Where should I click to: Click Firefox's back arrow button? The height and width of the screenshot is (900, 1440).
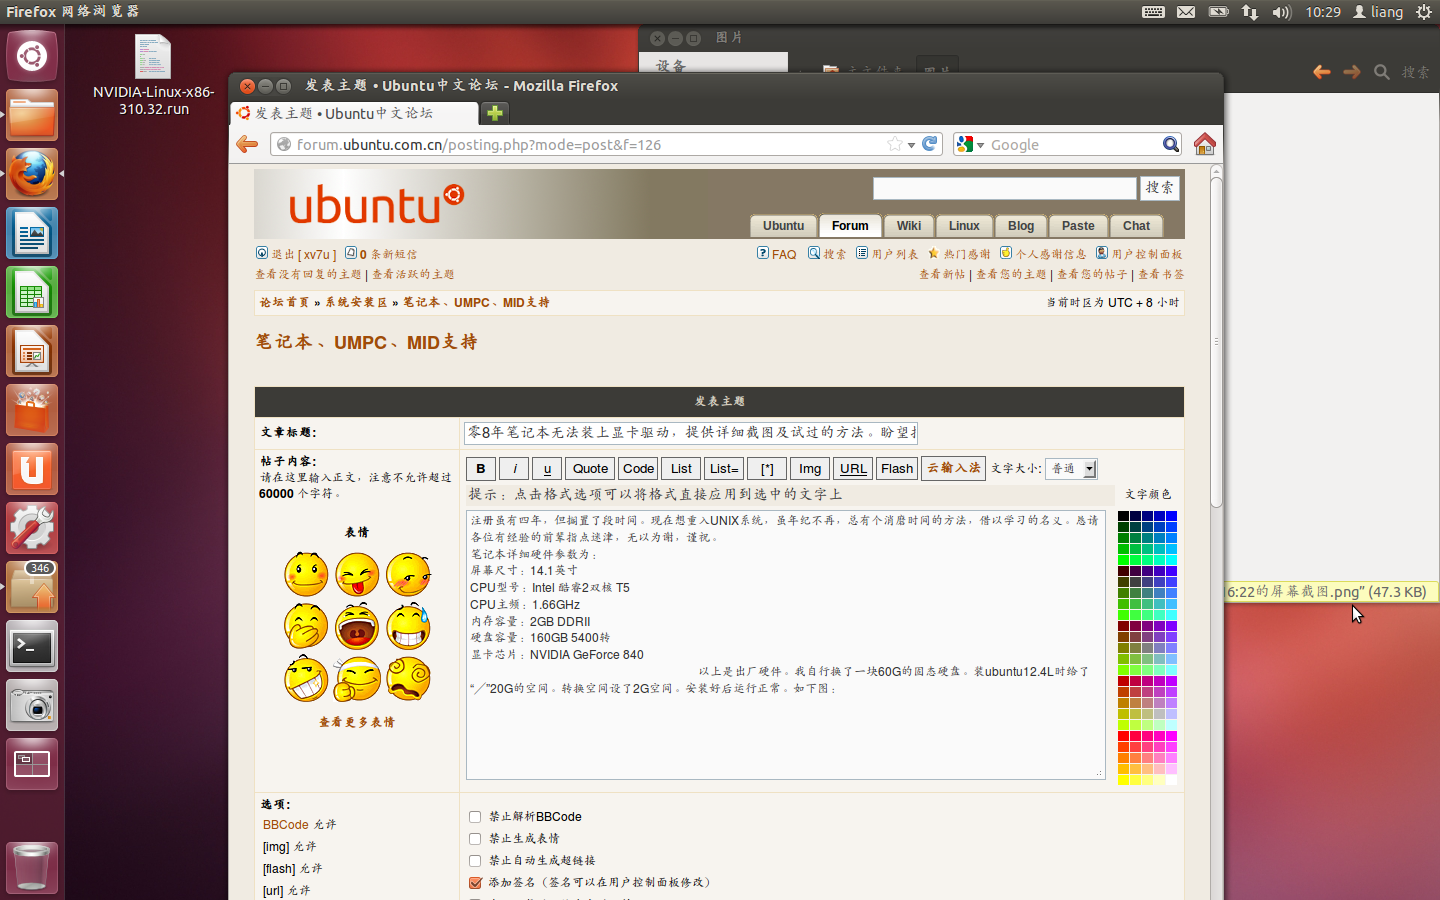pos(247,145)
